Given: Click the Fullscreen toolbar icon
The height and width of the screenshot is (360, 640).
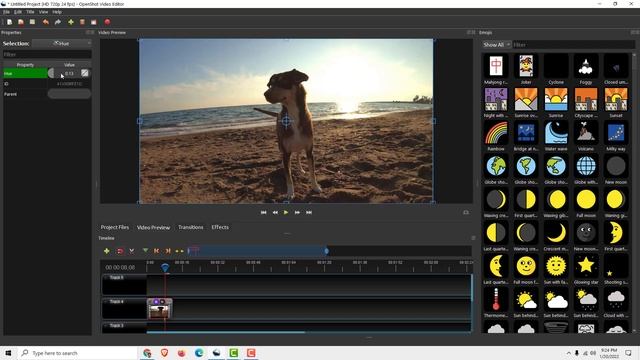Looking at the screenshot, I should point(93,22).
